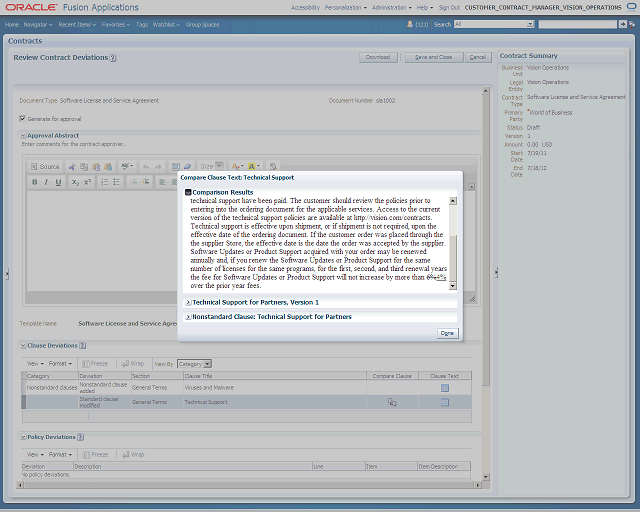Open the Format menu in Clause Deviations
The height and width of the screenshot is (512, 640).
pos(60,363)
